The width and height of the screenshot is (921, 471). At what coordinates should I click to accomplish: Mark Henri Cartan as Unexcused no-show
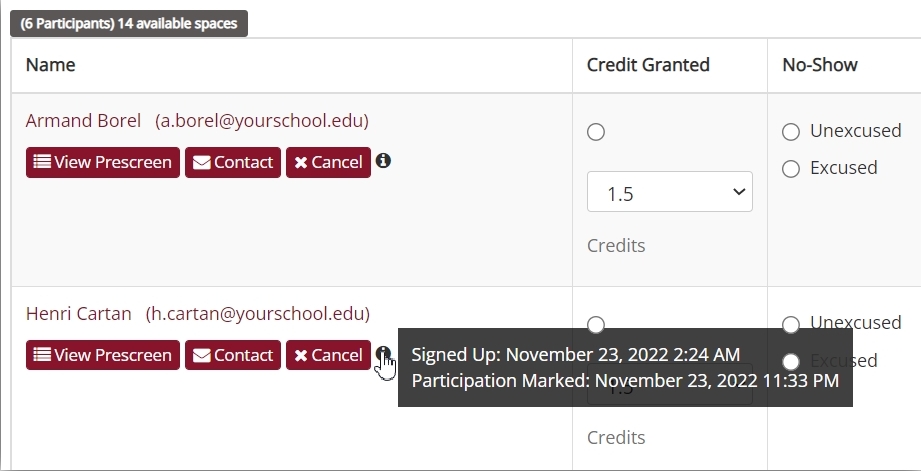point(791,324)
